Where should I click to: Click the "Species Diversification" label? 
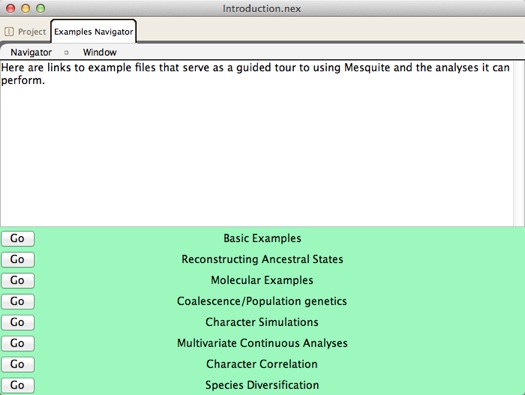click(x=262, y=385)
